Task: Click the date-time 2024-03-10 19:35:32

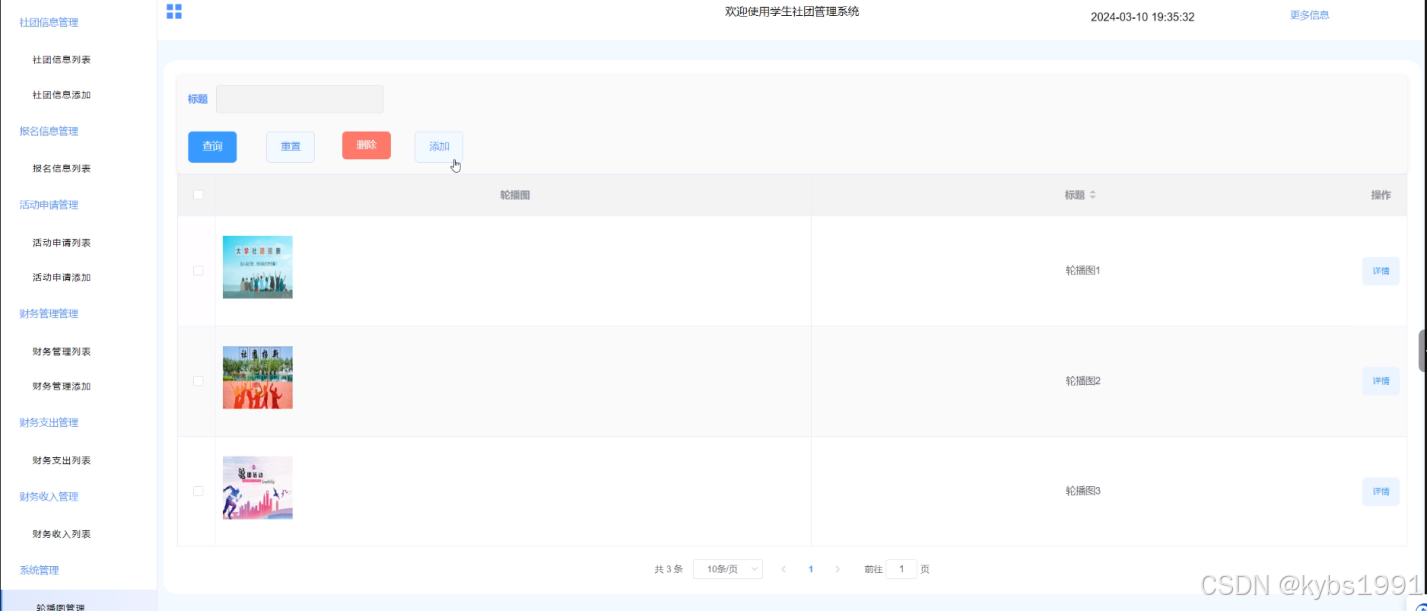Action: click(x=1142, y=17)
